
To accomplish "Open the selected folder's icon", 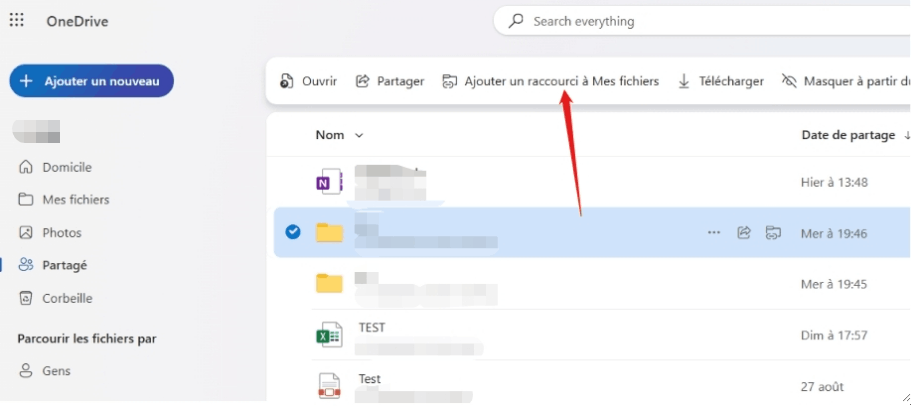I will (329, 232).
